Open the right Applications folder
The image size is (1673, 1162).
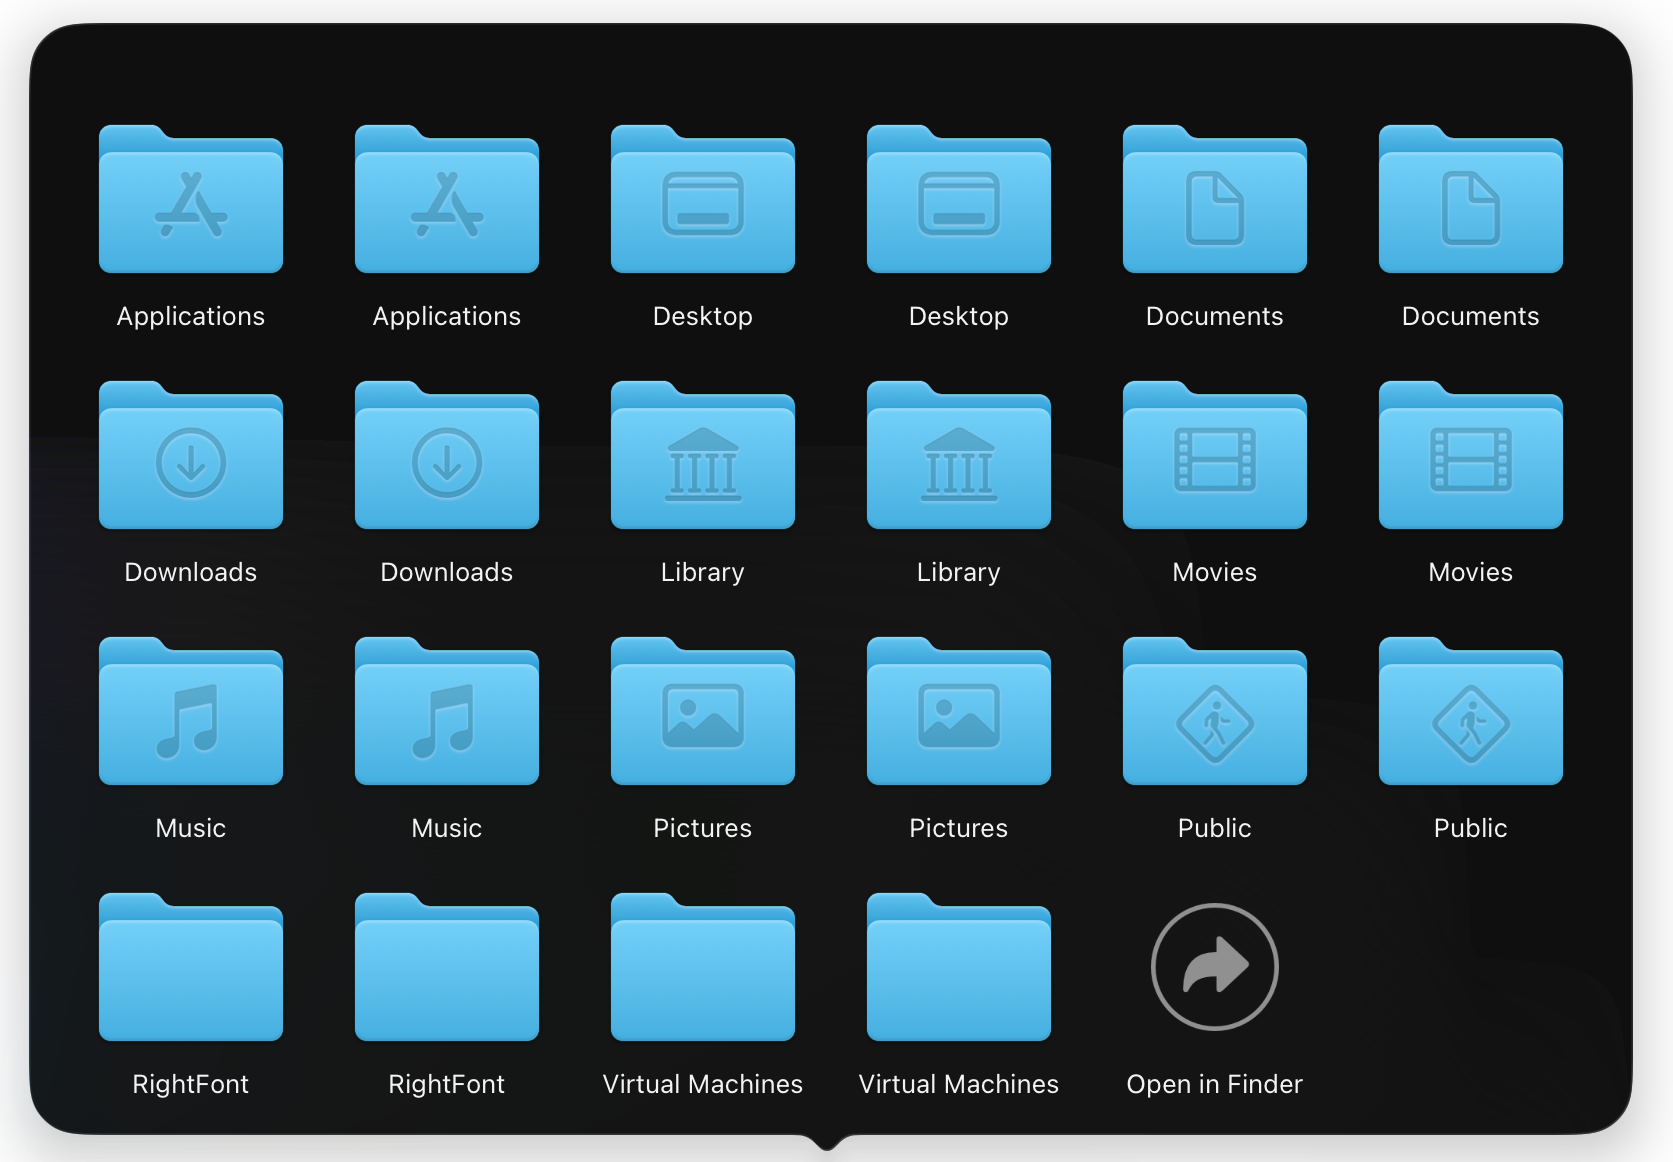tap(447, 199)
